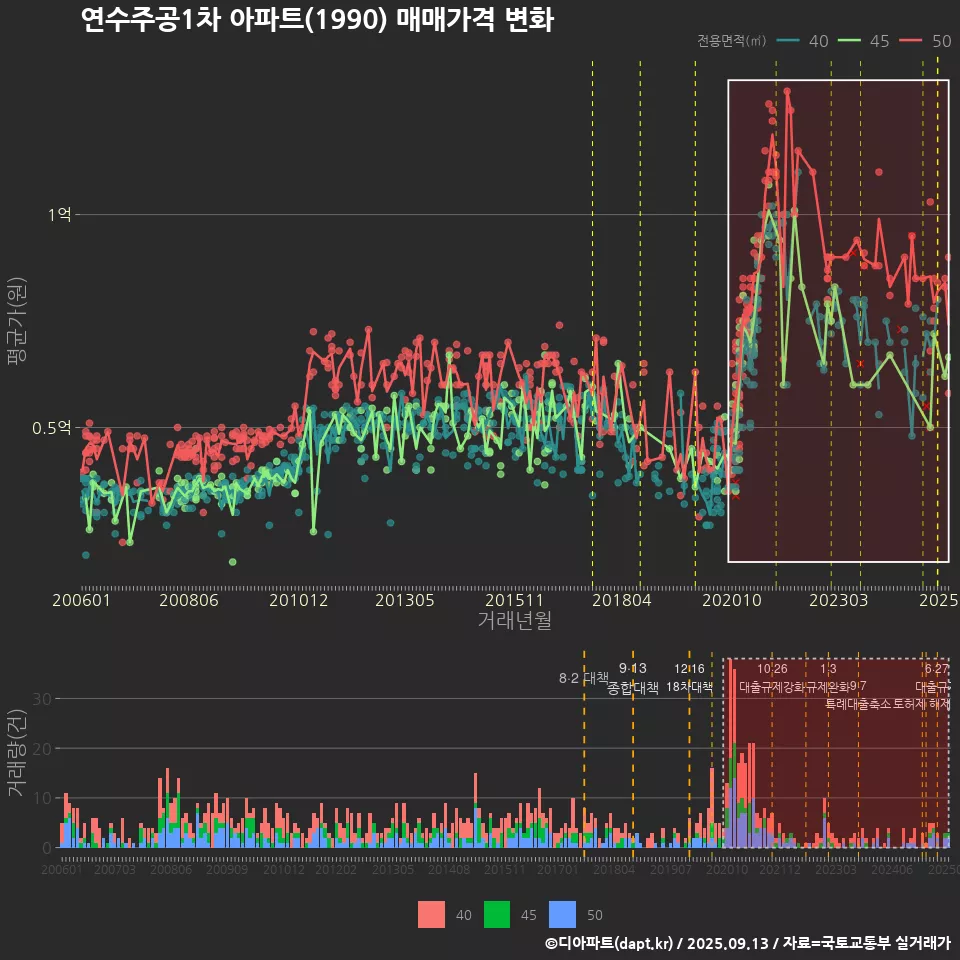
Task: Click the 201701 label on the volume chart axis
Action: coord(558,869)
